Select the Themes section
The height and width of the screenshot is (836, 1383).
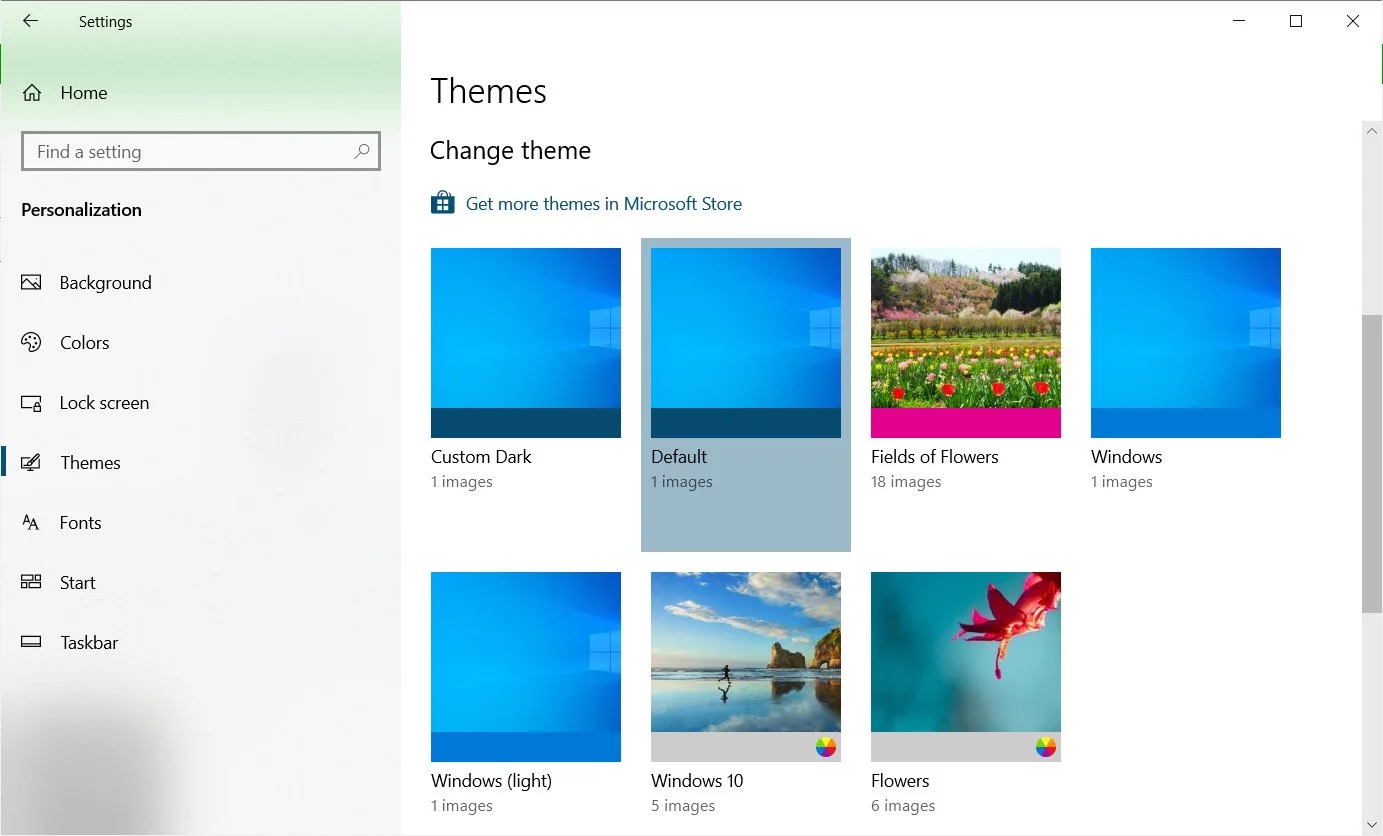coord(200,463)
